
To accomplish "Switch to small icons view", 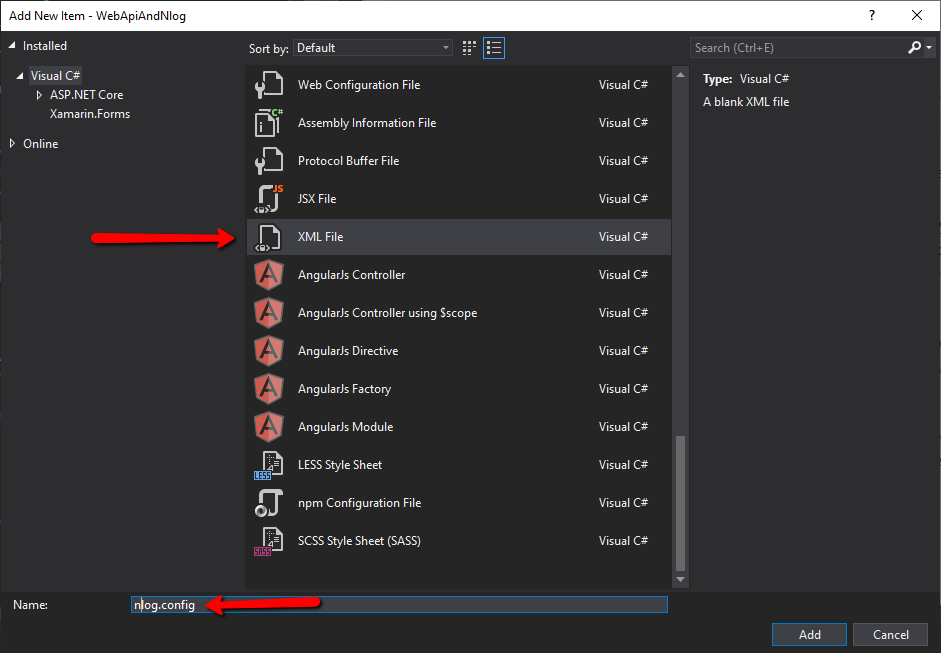I will [469, 48].
